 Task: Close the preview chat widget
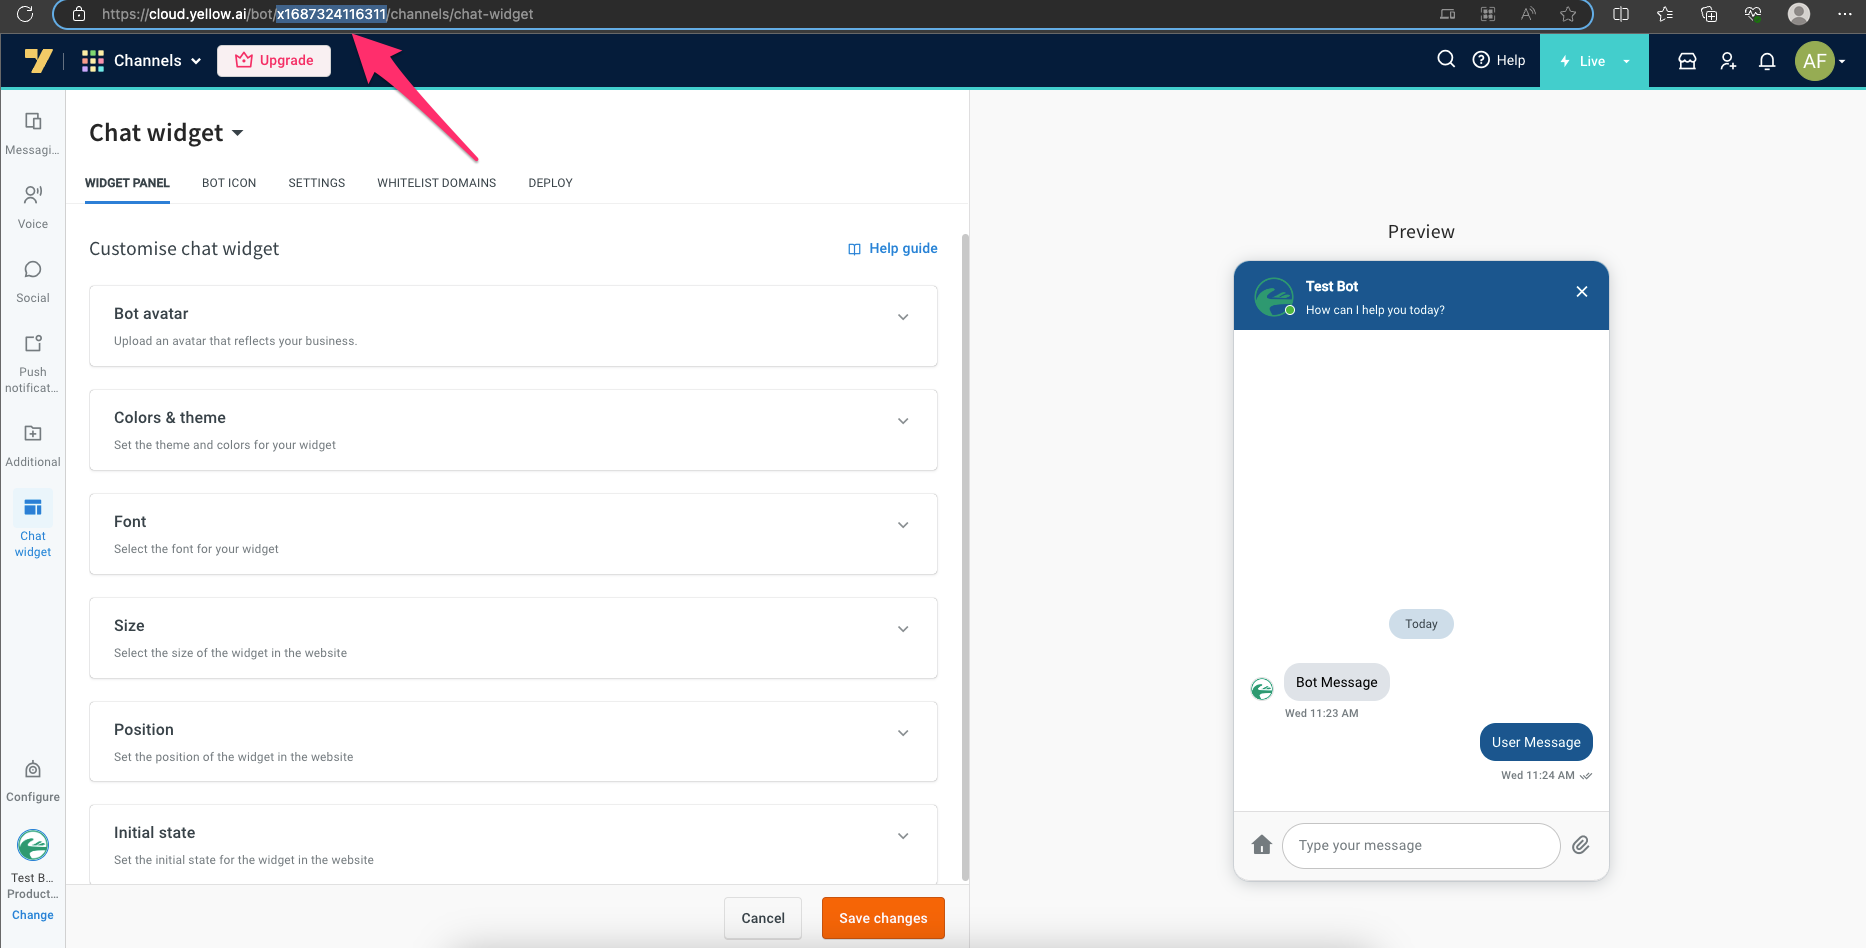tap(1582, 292)
